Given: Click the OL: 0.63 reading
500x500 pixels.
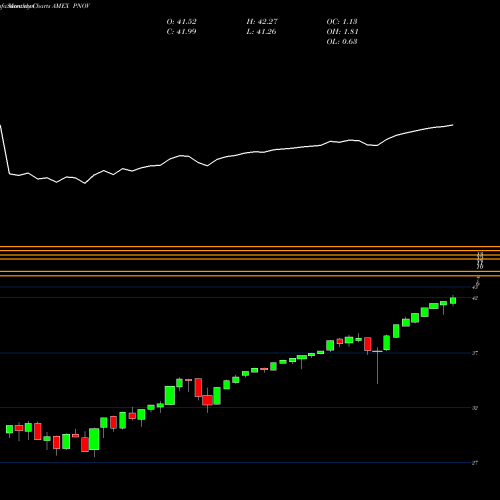Looking at the screenshot, I should pos(342,42).
